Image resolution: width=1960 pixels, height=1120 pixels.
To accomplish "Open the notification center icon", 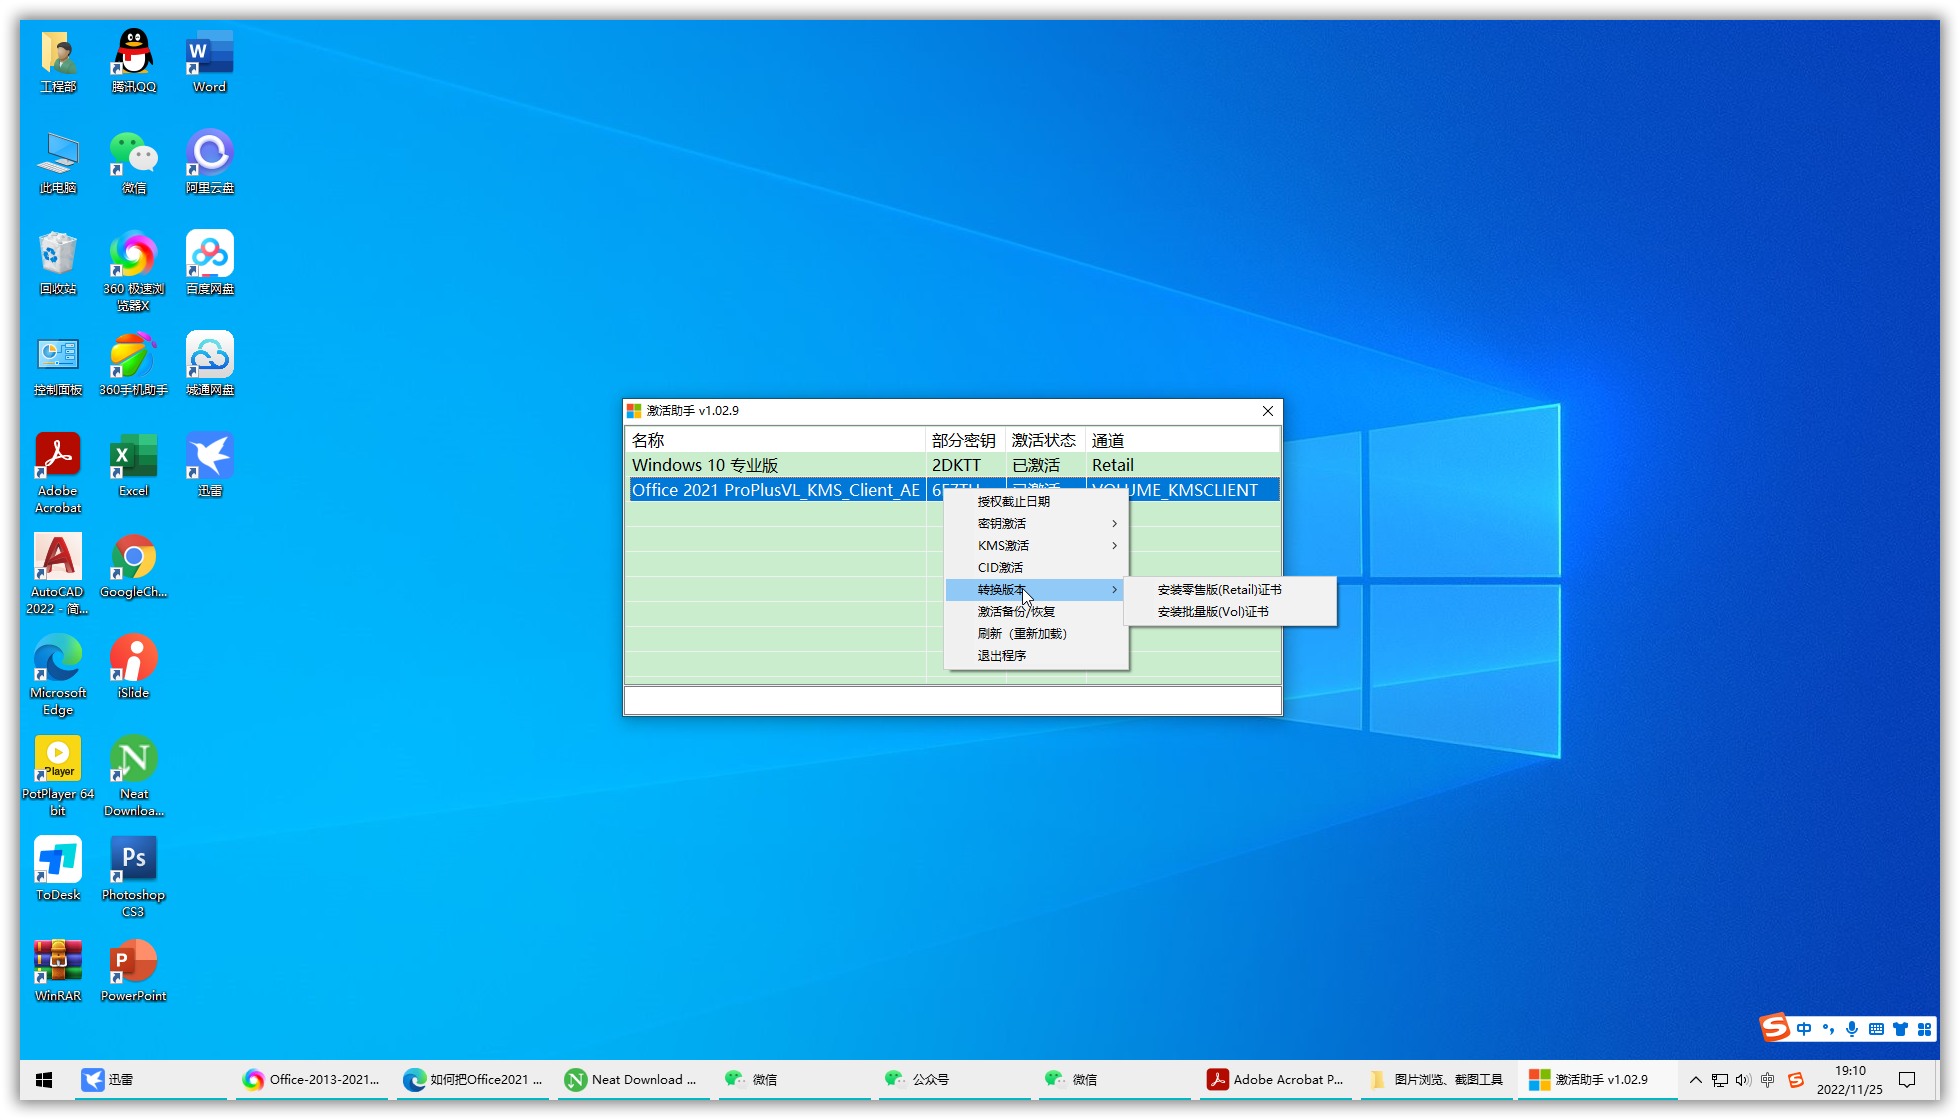I will click(x=1907, y=1080).
